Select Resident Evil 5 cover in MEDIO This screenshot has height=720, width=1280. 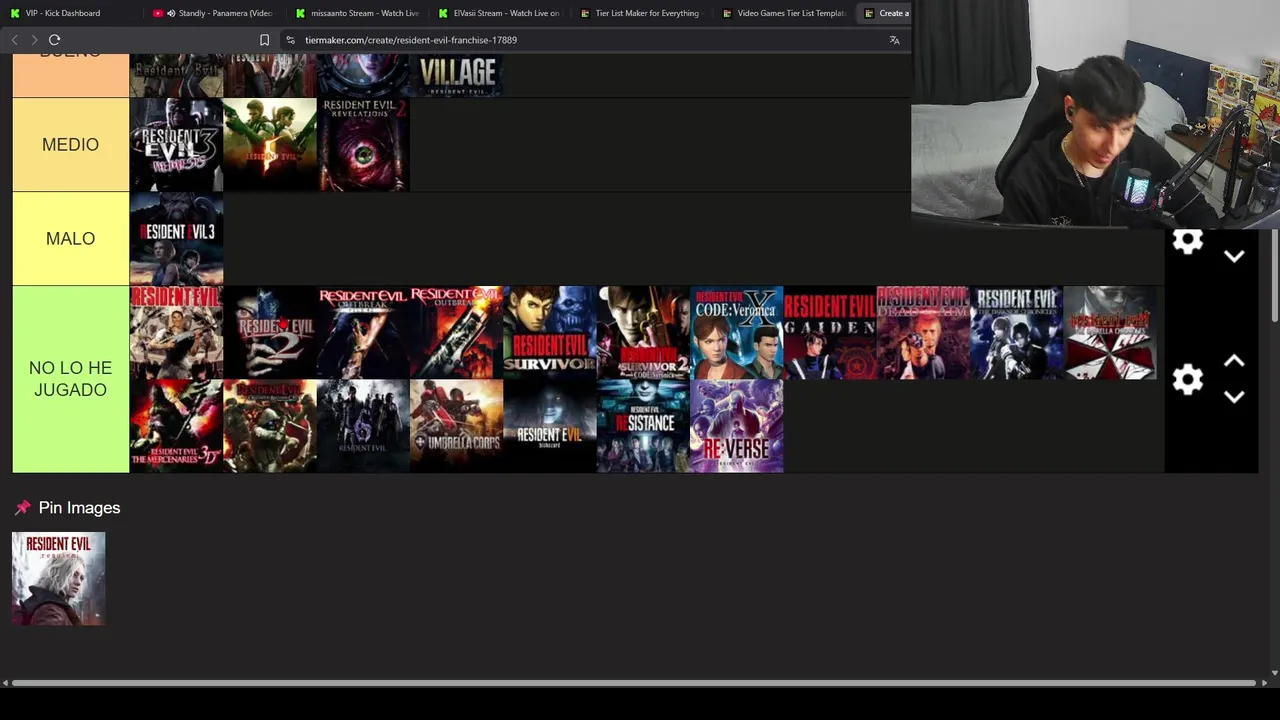[x=270, y=145]
